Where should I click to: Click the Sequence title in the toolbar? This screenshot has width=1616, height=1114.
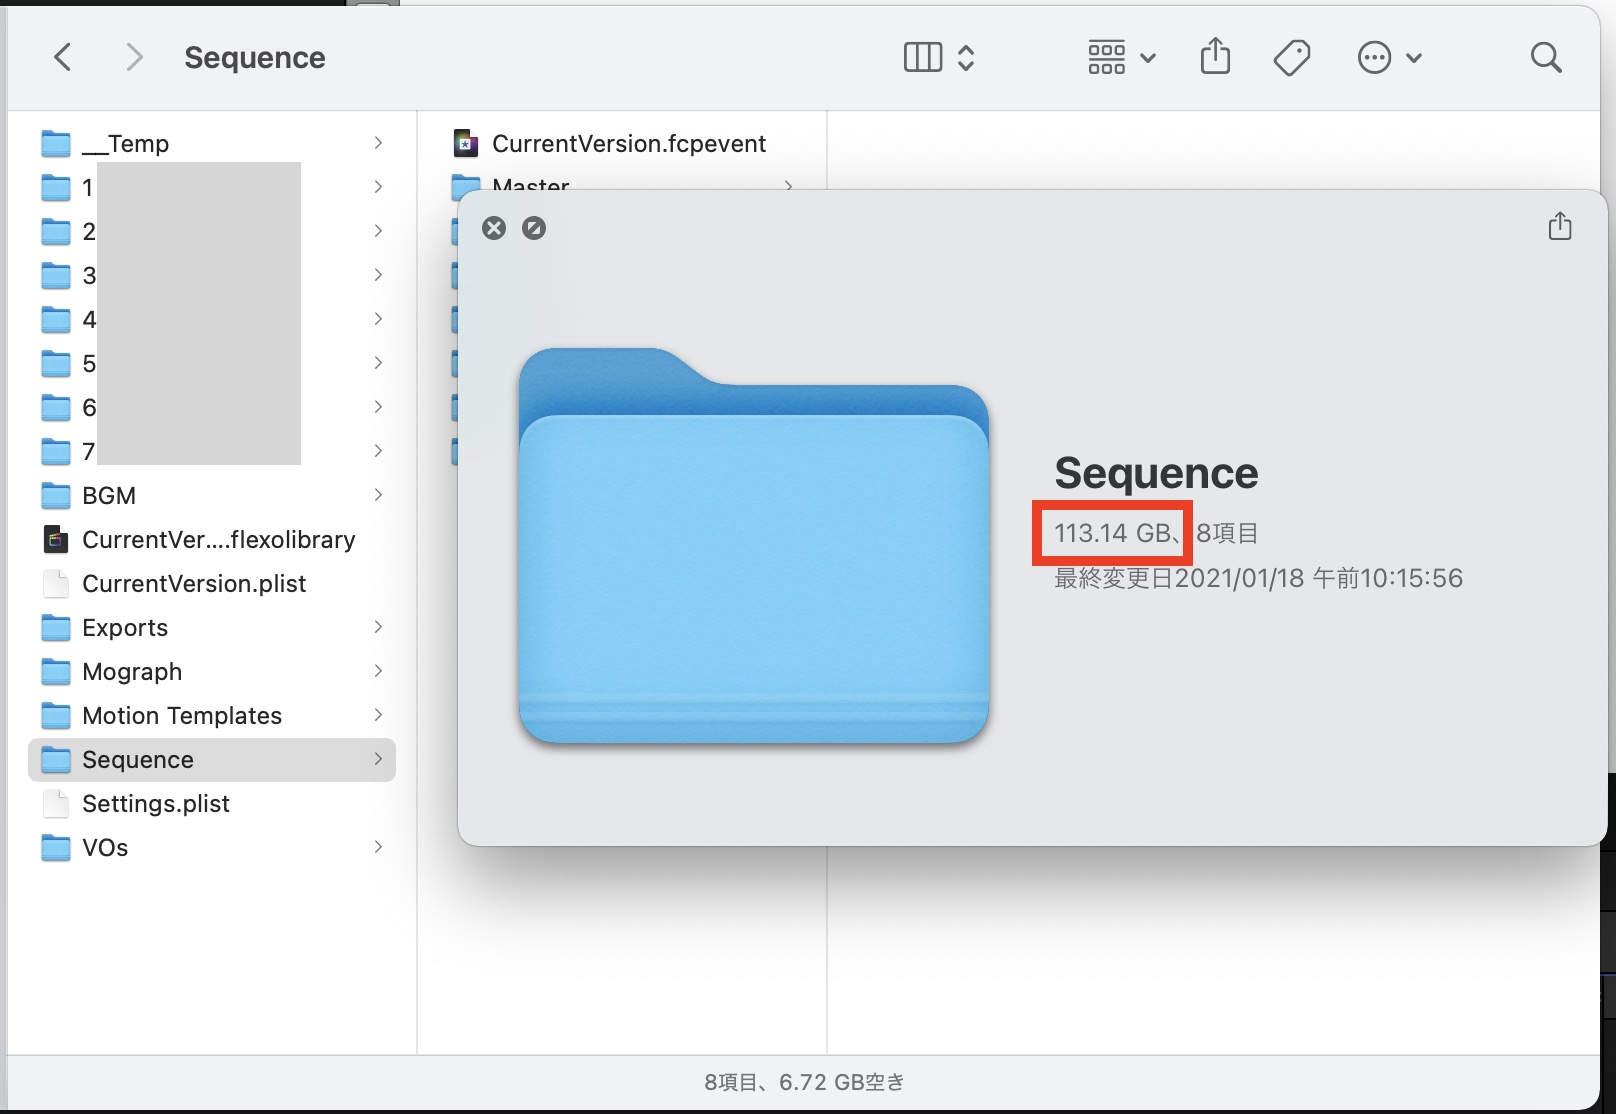255,58
